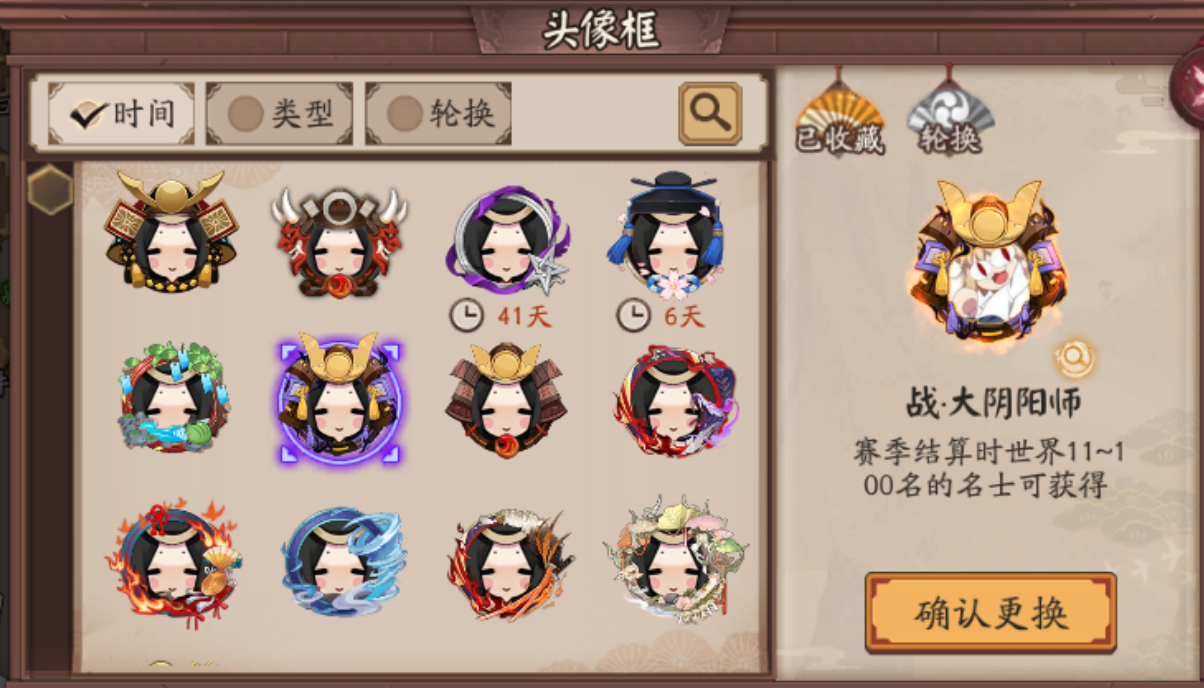Viewport: 1204px width, 688px height.
Task: Choose the green leaf and water frame
Action: pos(172,400)
